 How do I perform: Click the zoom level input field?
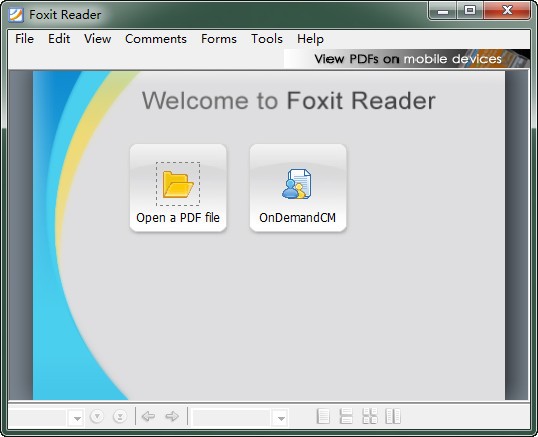231,417
